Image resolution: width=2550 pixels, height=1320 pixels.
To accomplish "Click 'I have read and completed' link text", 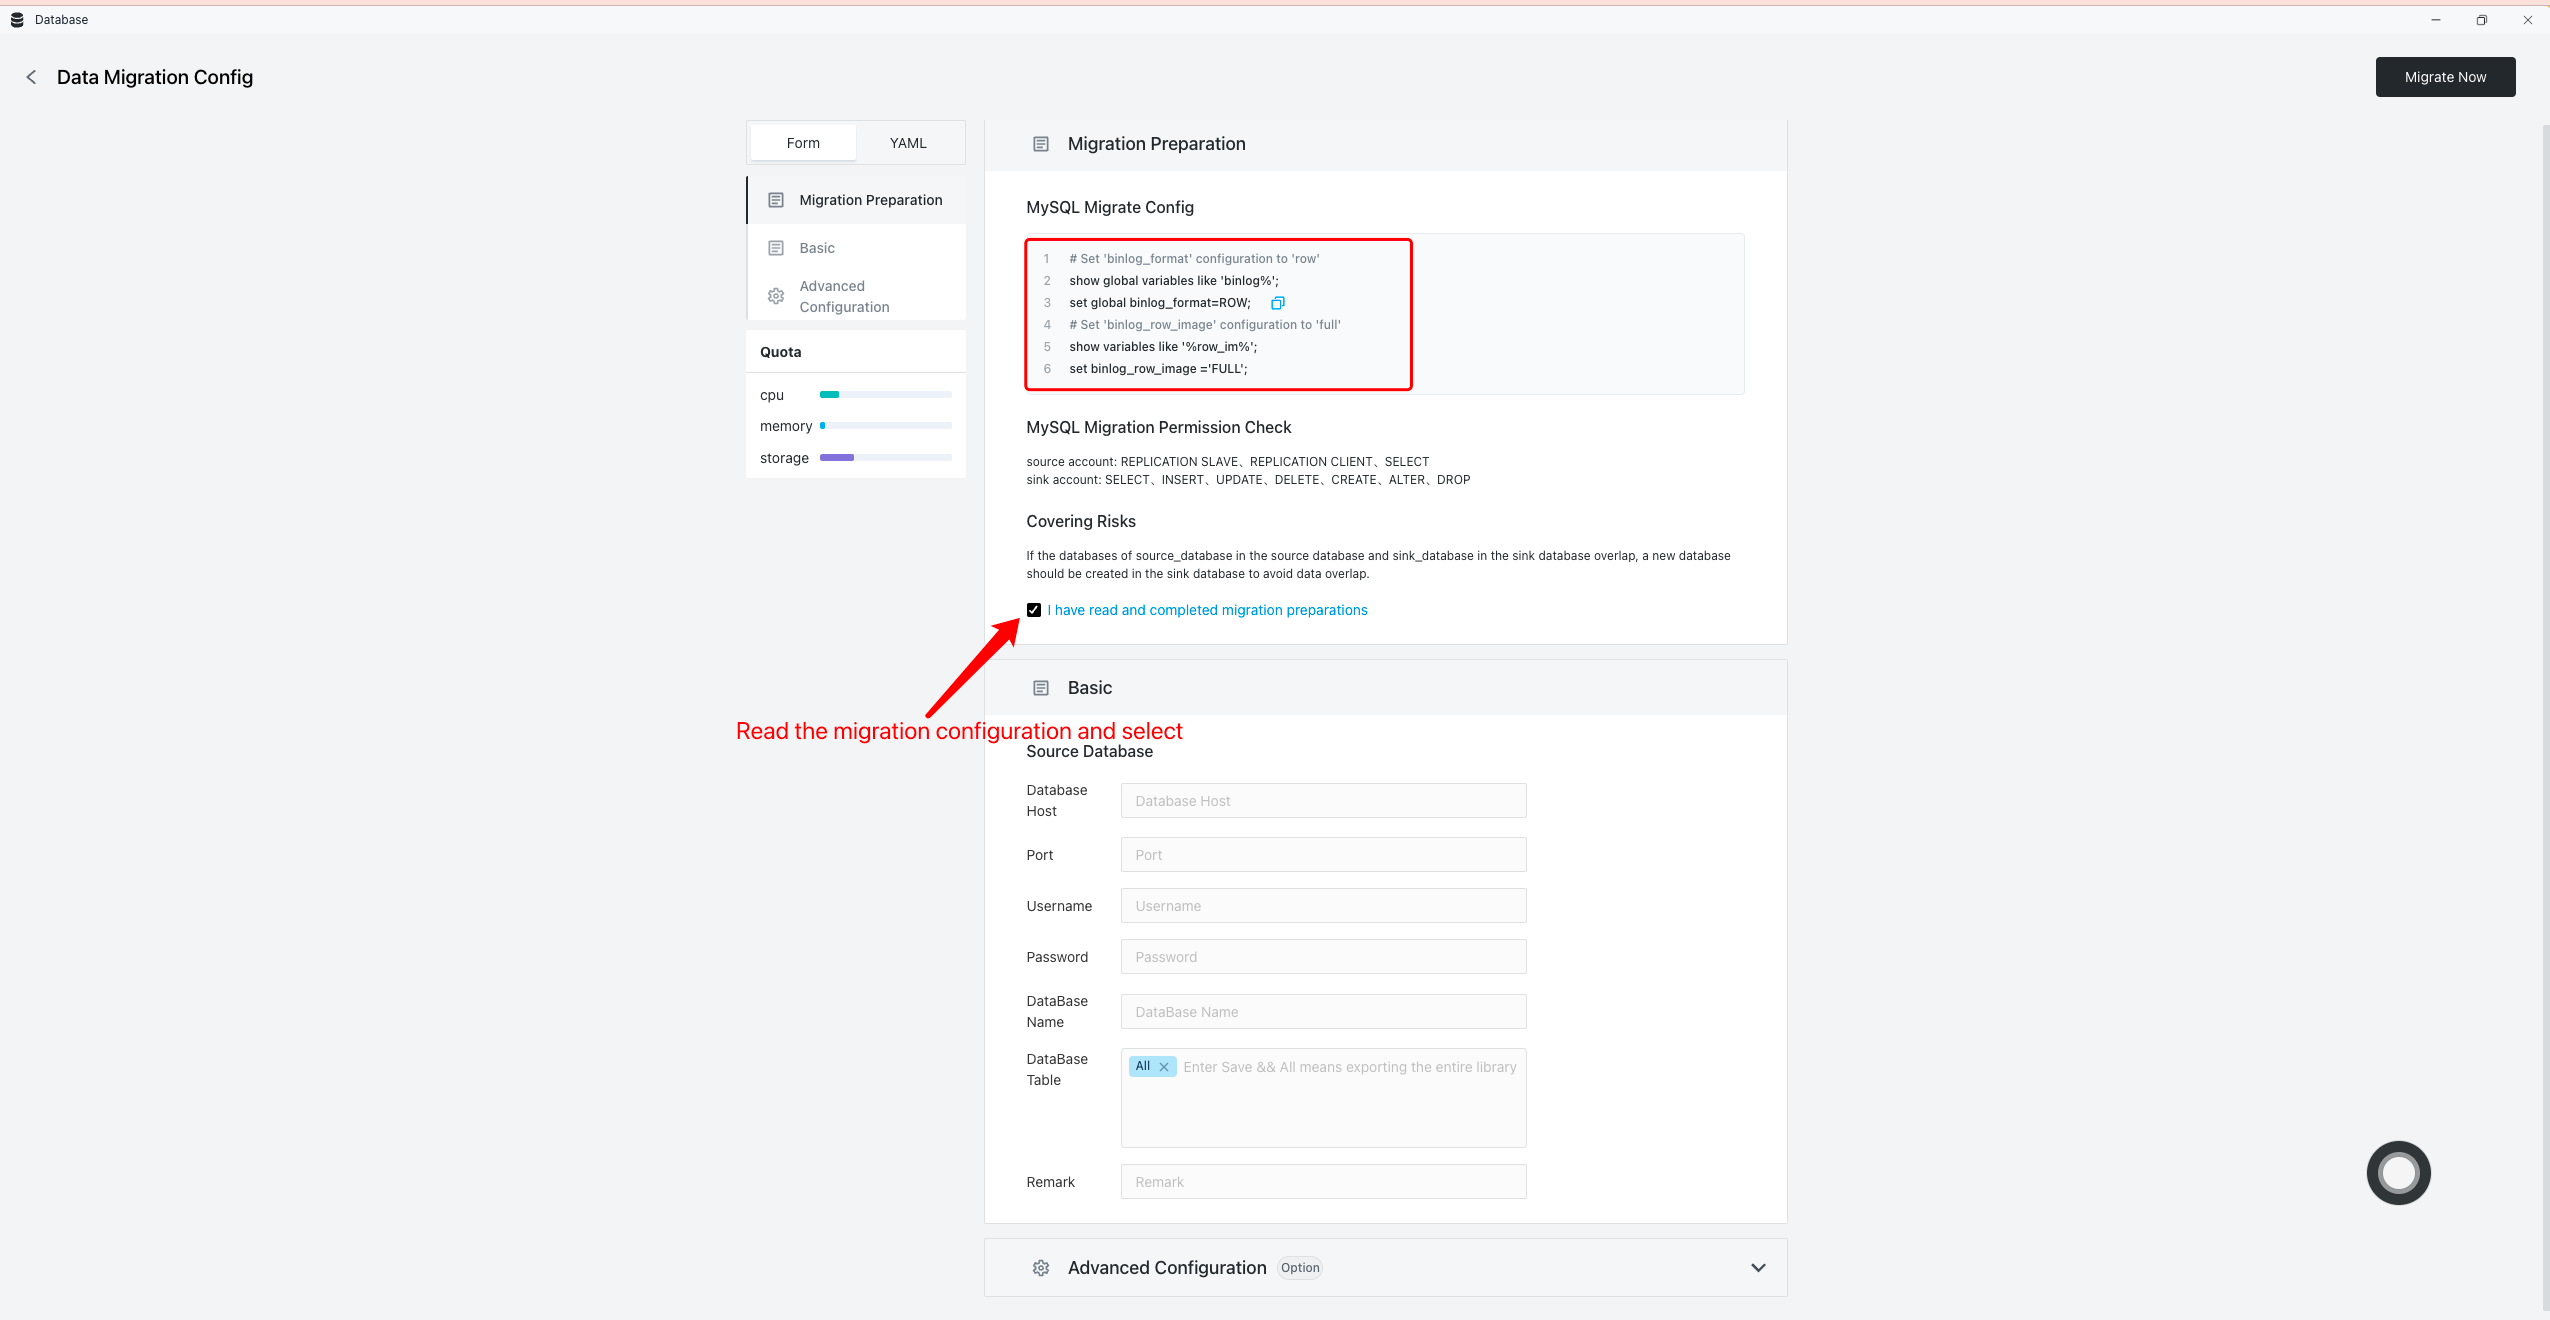I will pyautogui.click(x=1207, y=610).
